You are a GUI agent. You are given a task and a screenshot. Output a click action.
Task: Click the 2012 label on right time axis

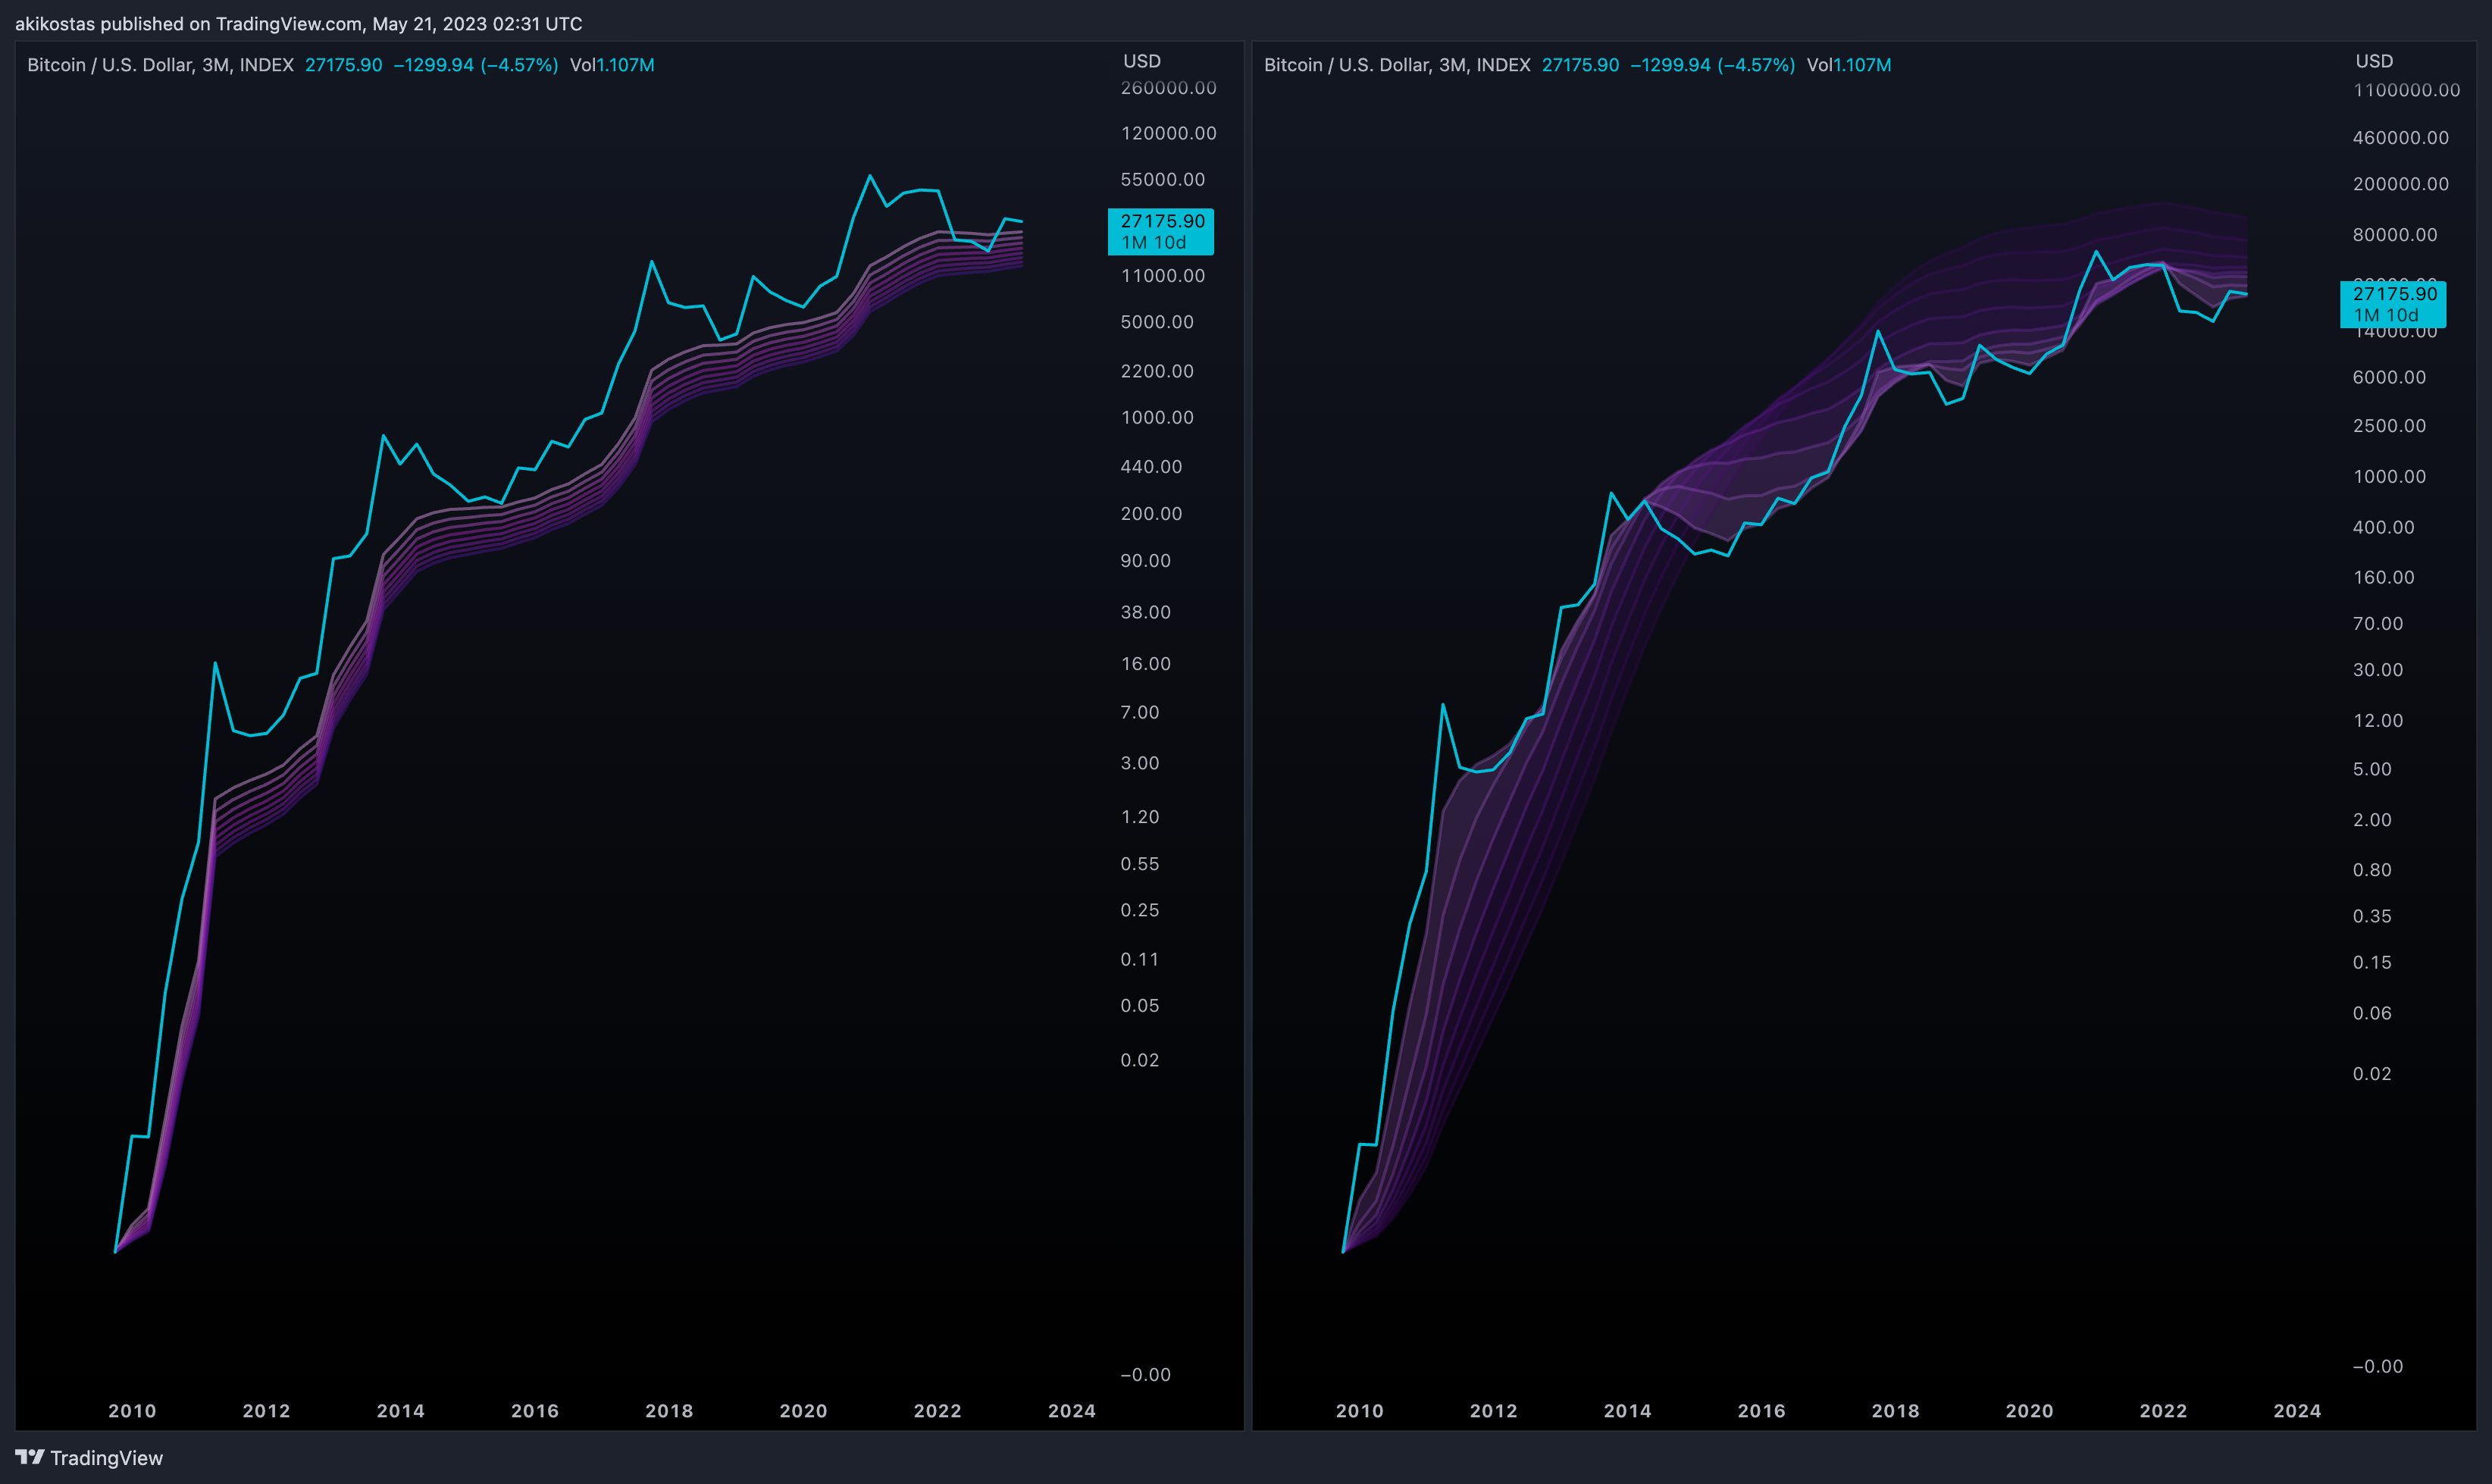(x=1493, y=1411)
